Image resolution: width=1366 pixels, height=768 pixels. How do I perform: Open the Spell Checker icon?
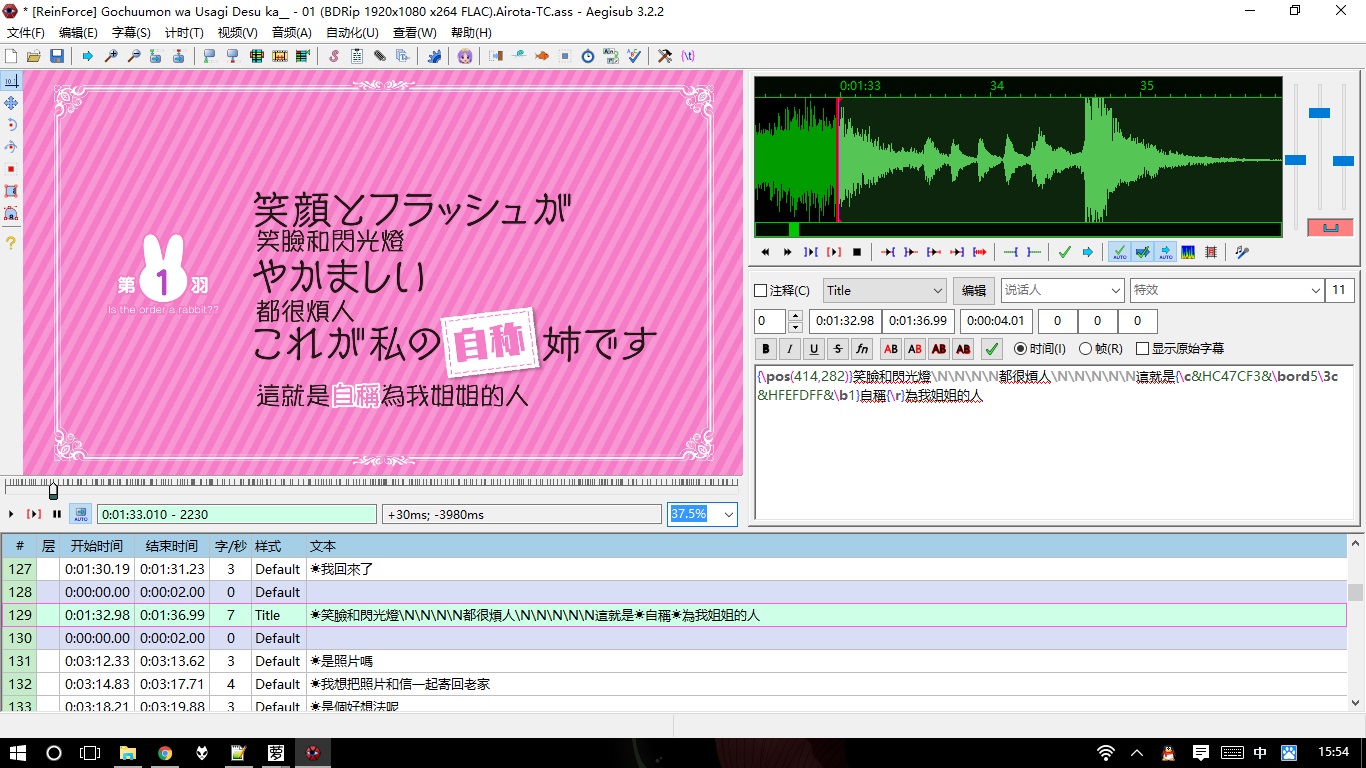click(x=634, y=56)
